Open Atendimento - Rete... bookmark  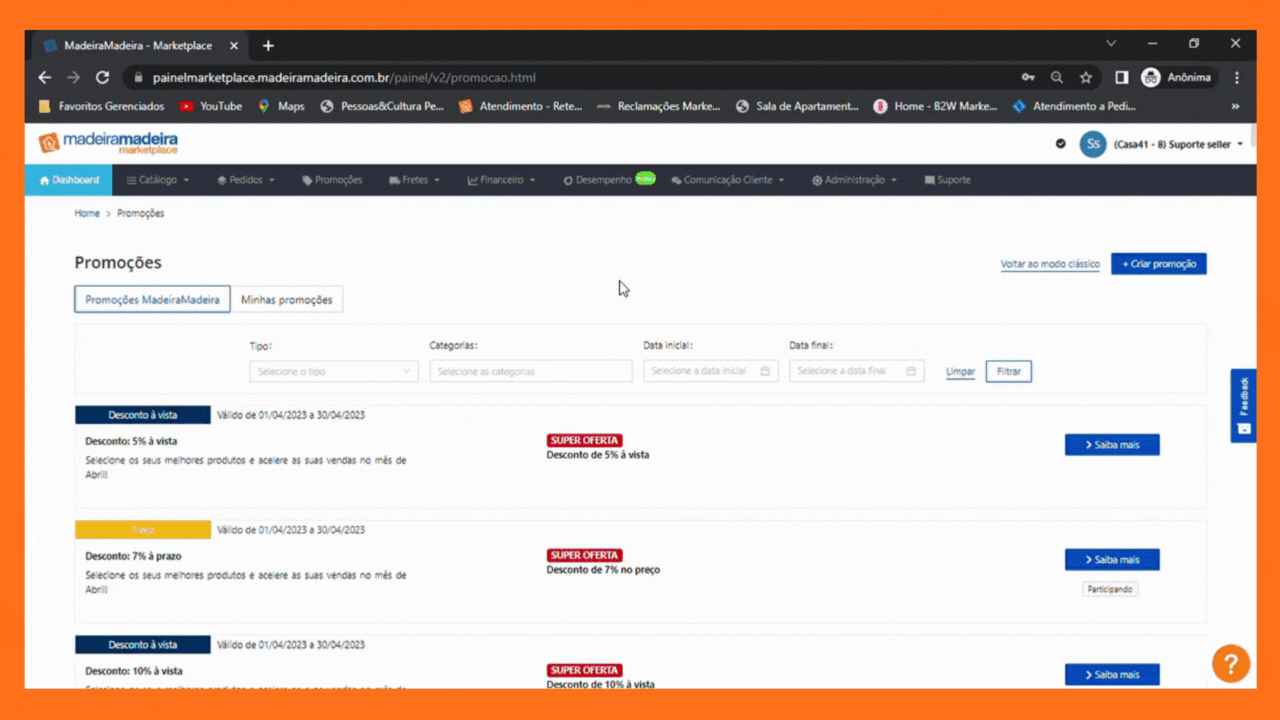(521, 106)
